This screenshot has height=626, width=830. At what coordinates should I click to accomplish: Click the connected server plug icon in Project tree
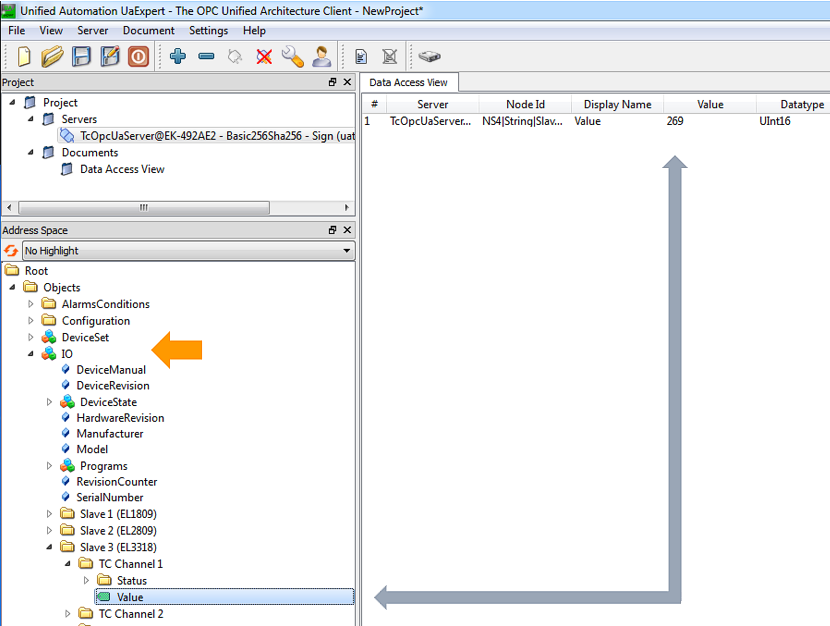[x=67, y=136]
